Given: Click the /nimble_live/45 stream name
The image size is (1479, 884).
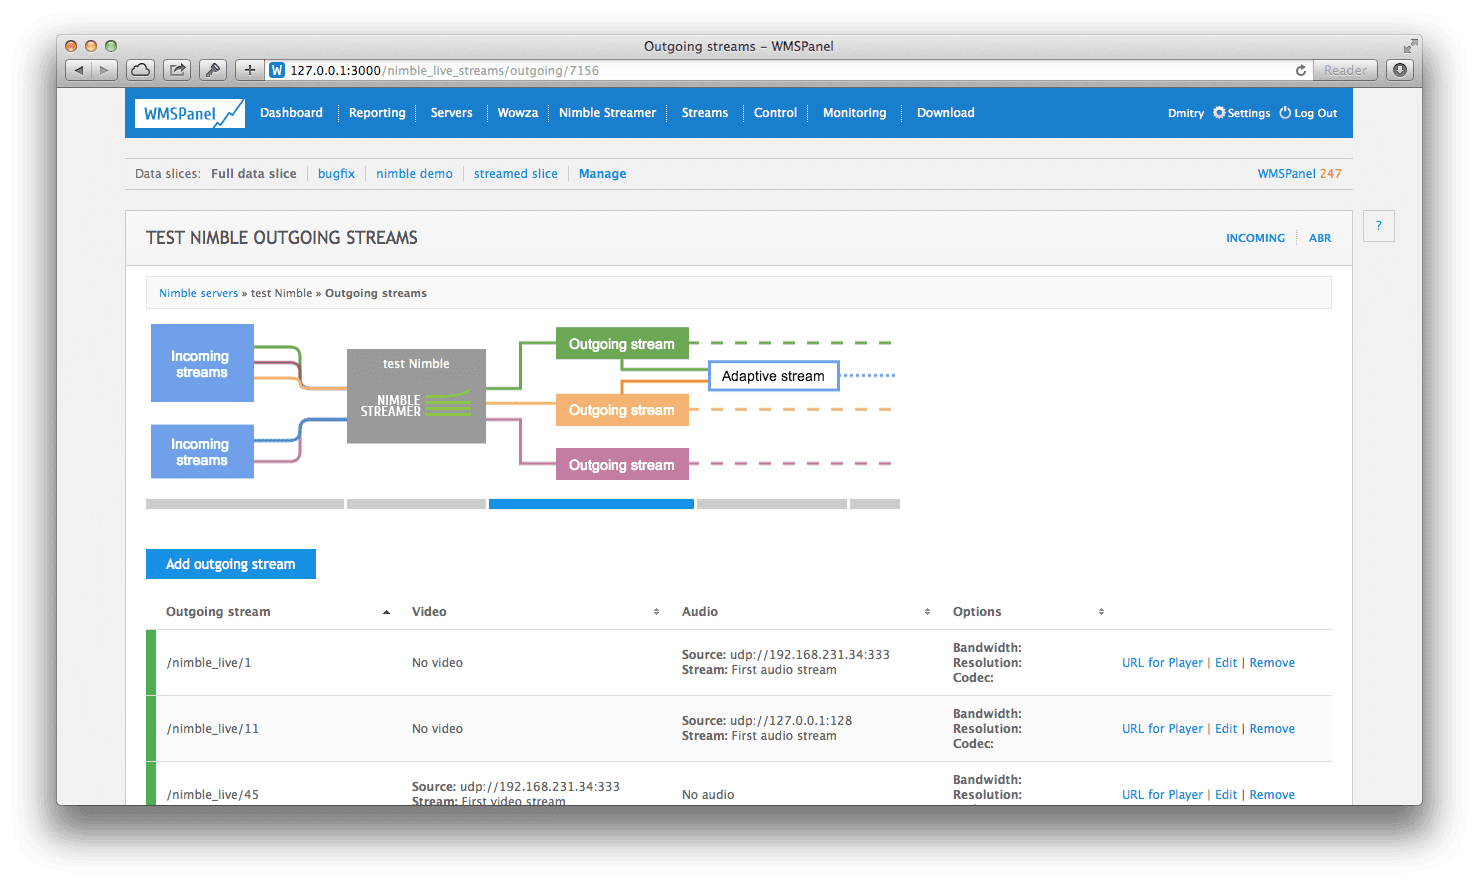Looking at the screenshot, I should click(213, 795).
